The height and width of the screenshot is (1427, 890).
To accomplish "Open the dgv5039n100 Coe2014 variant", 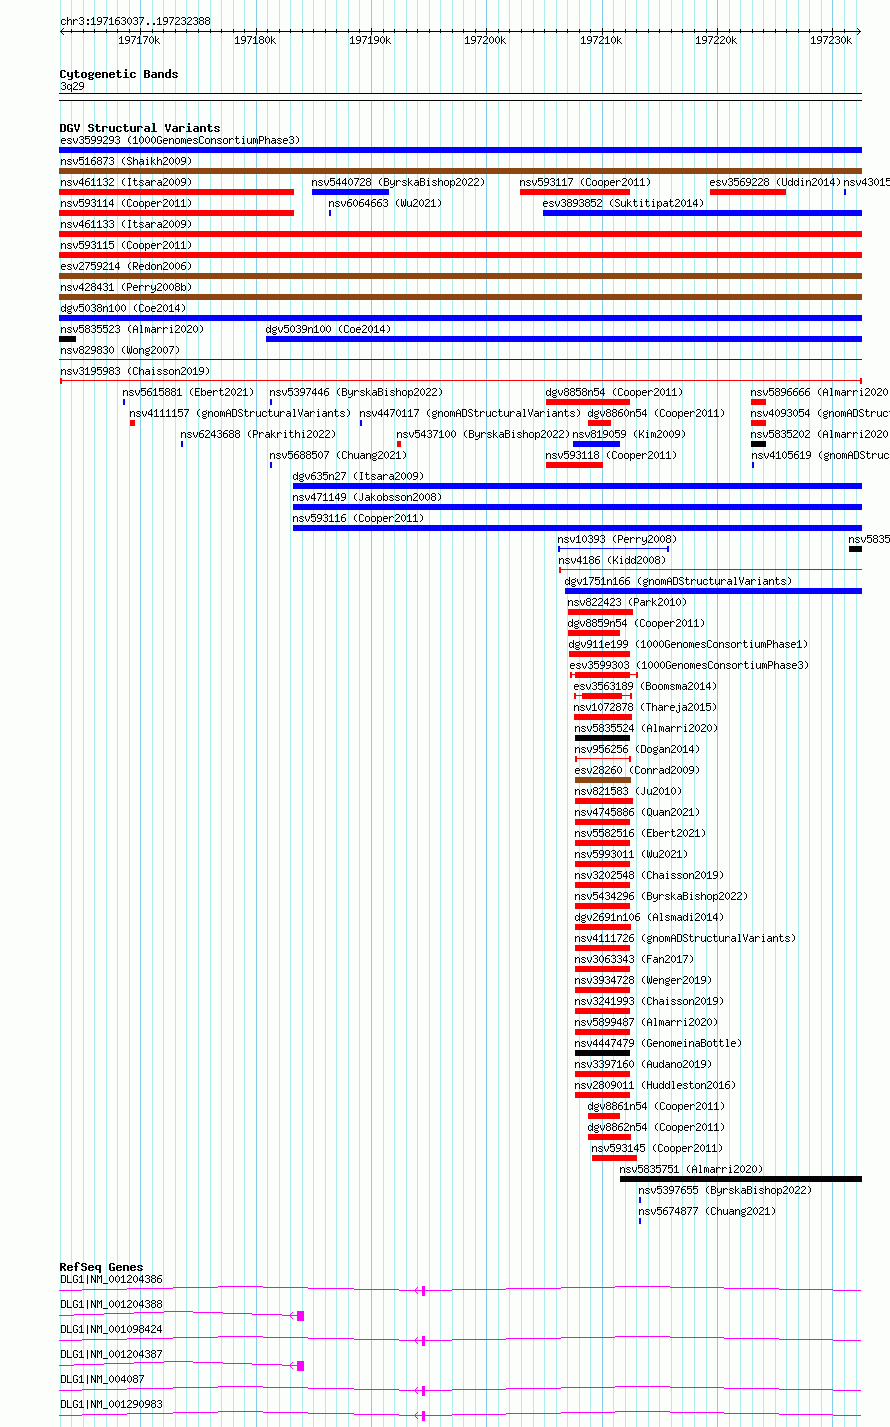I will tap(564, 339).
